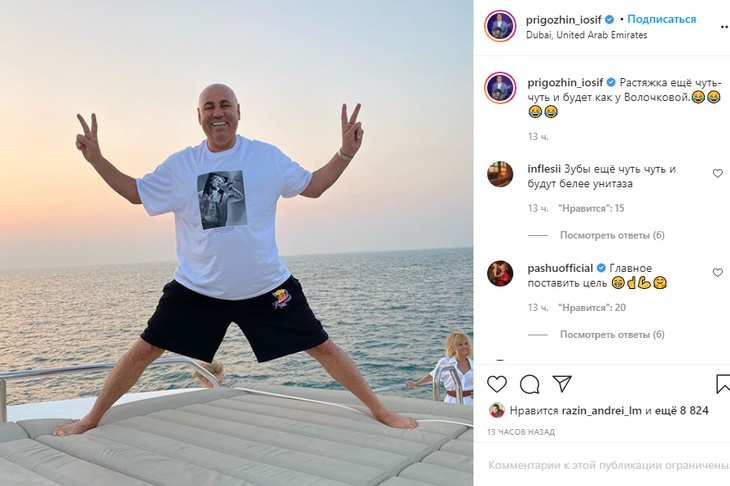Save post with the bookmark icon
The image size is (730, 486).
coord(723,384)
